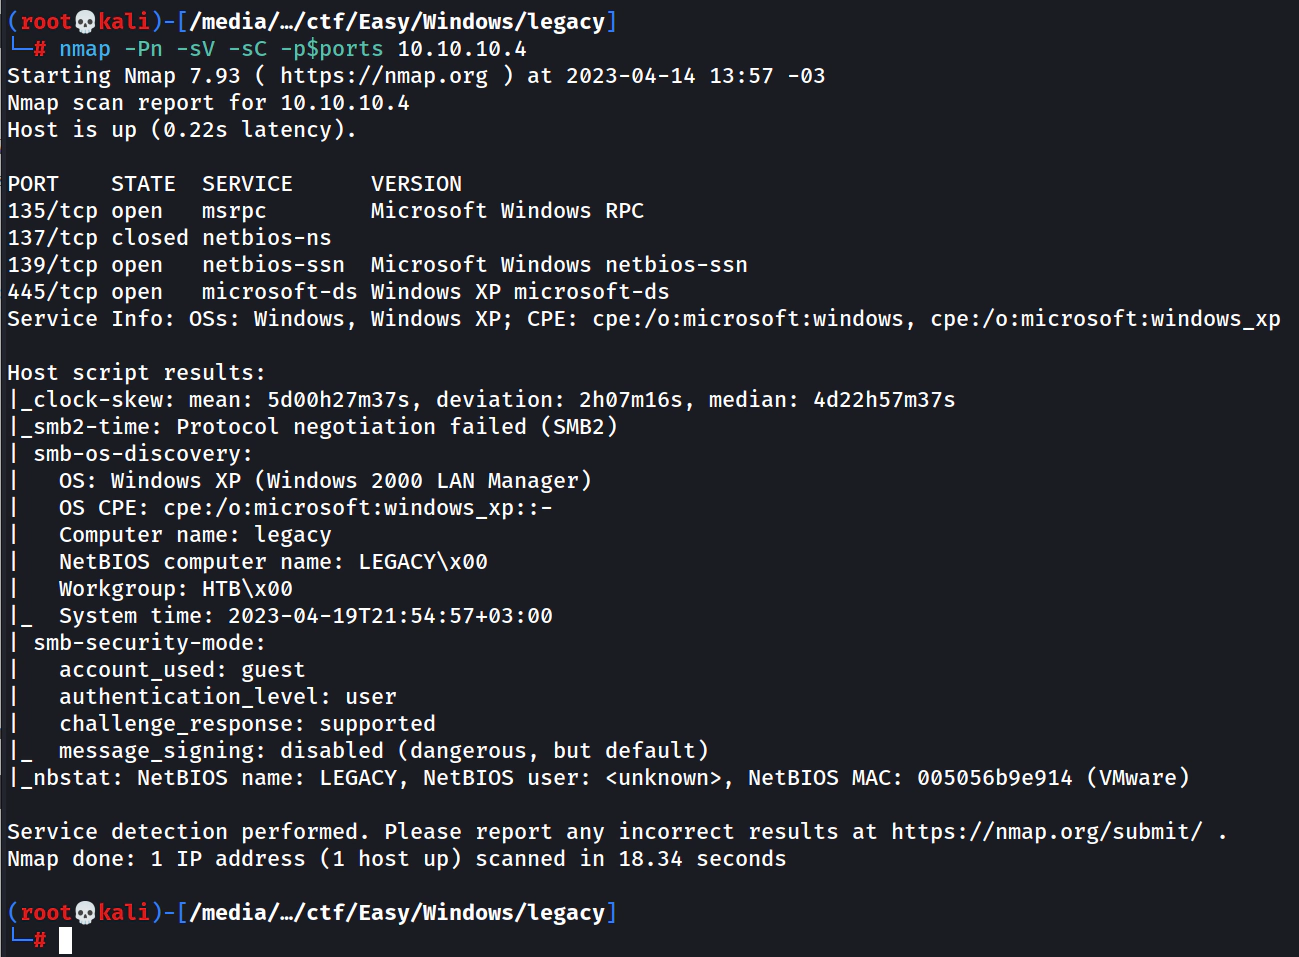Image resolution: width=1299 pixels, height=957 pixels.
Task: Open the https://nmap.org link in the Starting line
Action: click(383, 76)
